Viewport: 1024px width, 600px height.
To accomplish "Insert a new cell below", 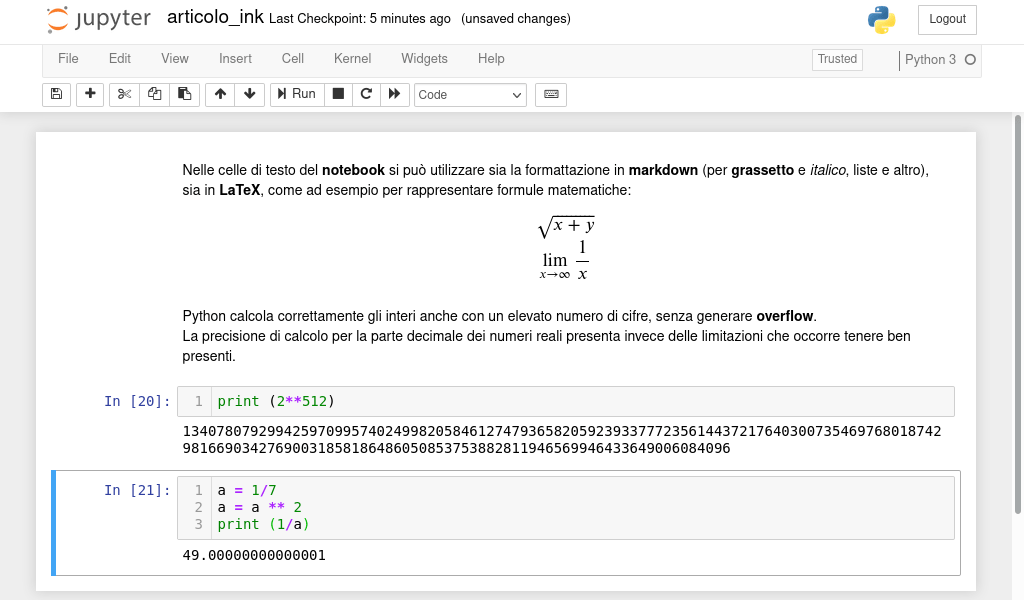I will [90, 94].
